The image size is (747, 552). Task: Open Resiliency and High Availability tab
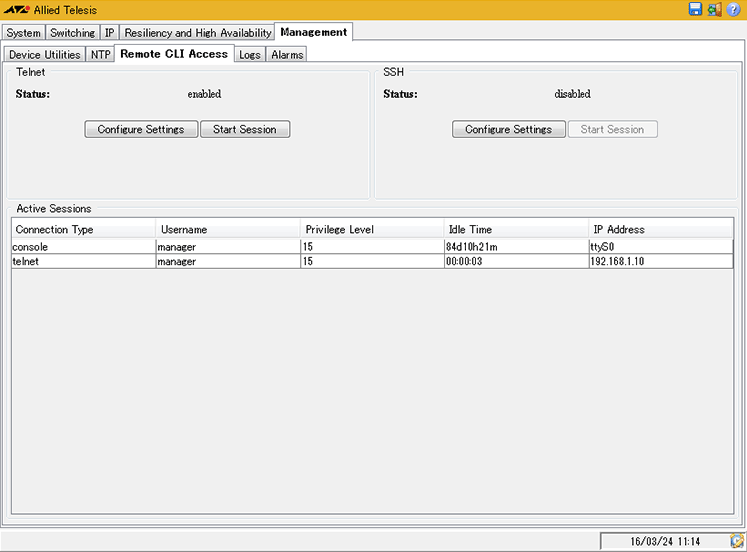coord(198,33)
